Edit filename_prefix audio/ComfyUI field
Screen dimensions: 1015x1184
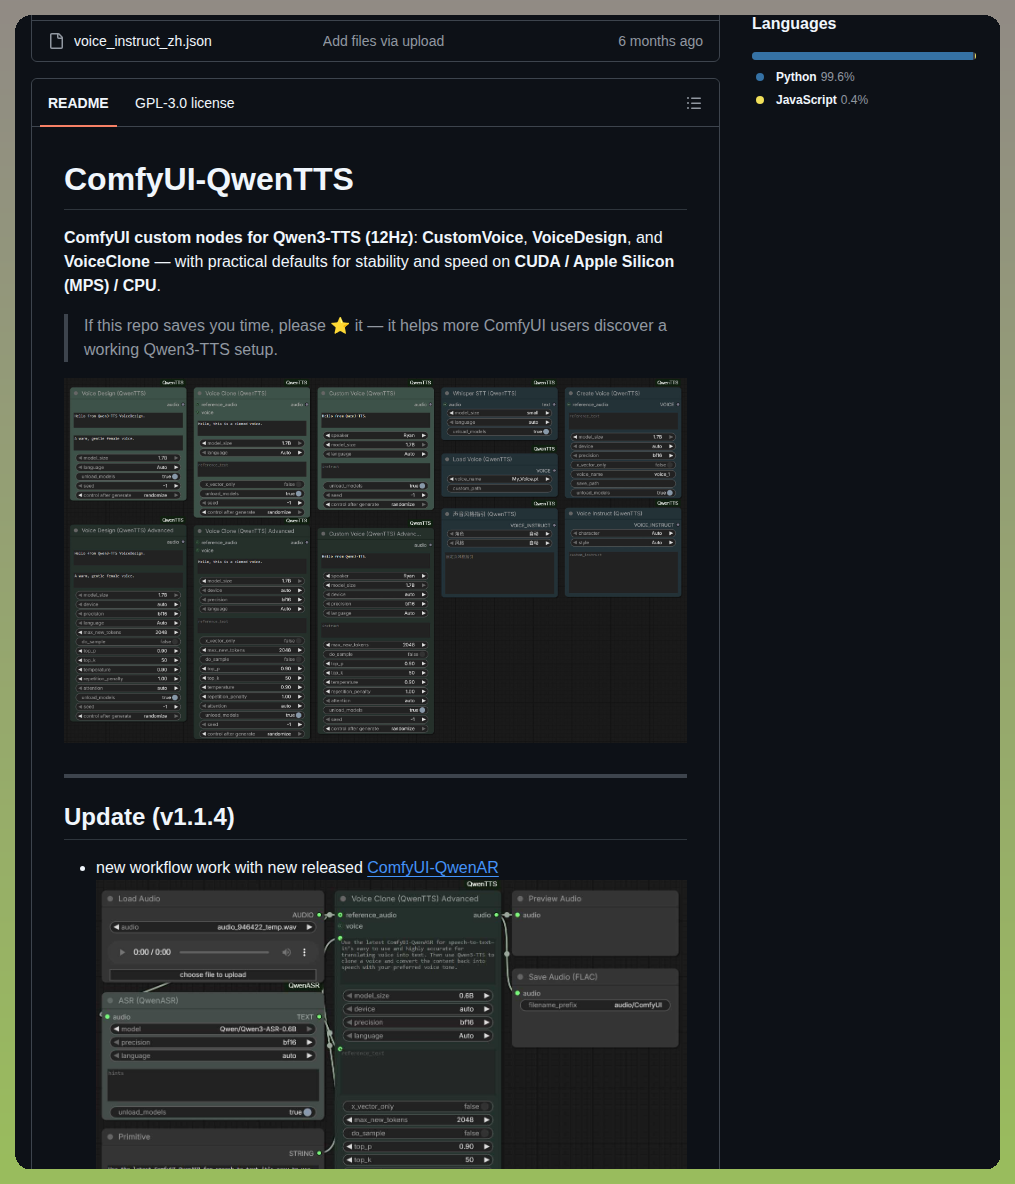[x=595, y=1005]
